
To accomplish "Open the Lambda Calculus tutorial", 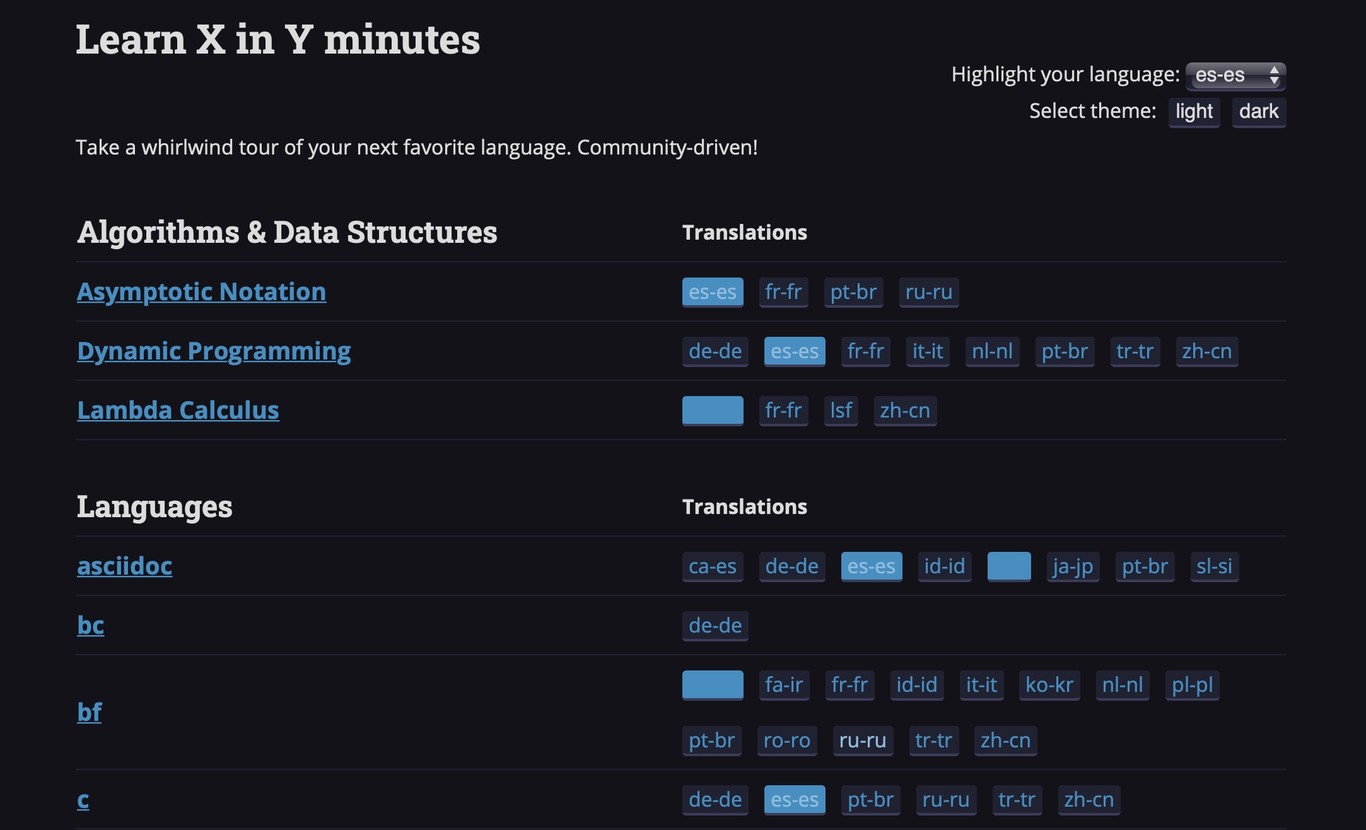I will click(178, 410).
